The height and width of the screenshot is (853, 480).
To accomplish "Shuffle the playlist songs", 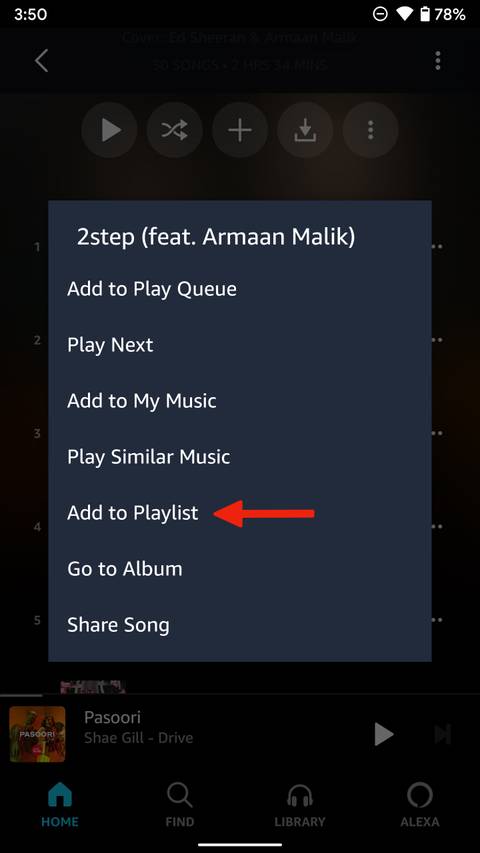I will click(x=175, y=131).
